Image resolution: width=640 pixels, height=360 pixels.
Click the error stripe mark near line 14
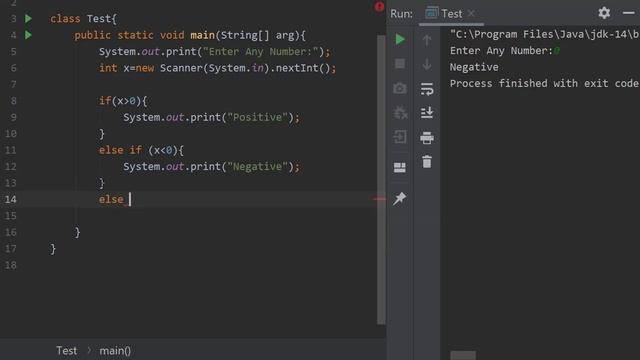tap(379, 199)
